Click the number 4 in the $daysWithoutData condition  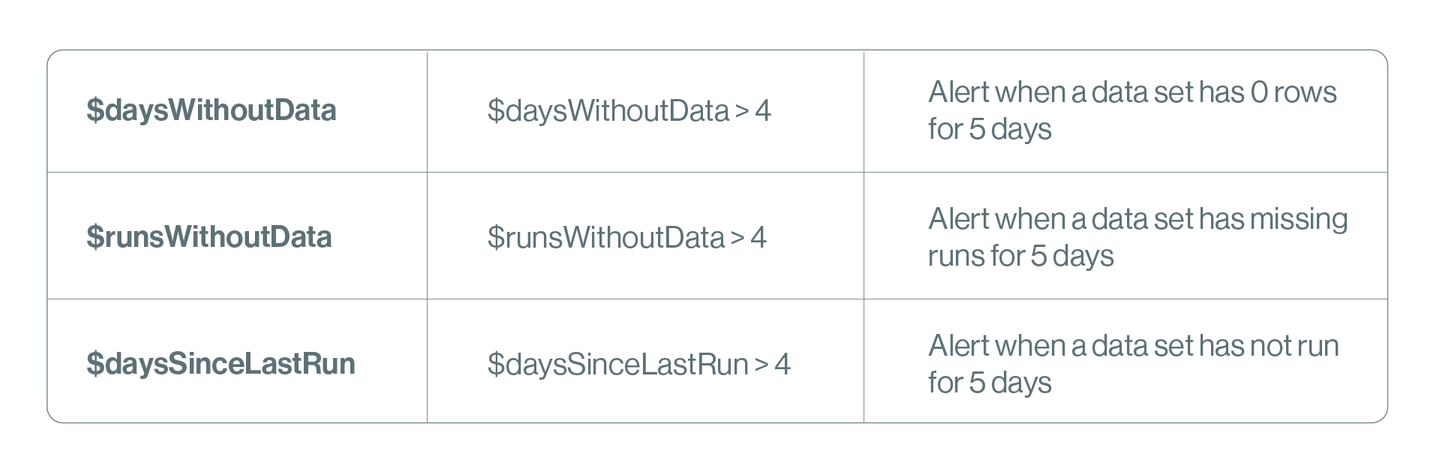coord(763,111)
